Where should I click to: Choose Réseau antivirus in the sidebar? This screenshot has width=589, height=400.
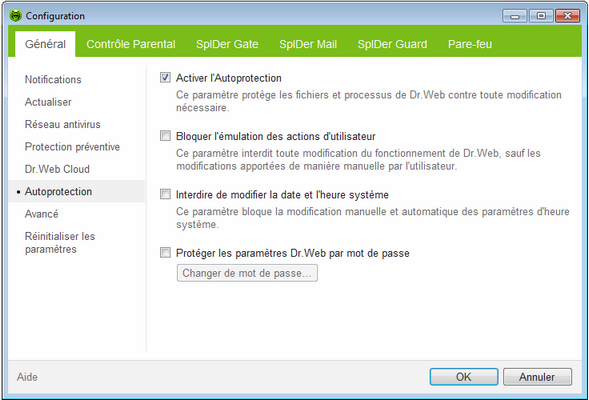[63, 124]
